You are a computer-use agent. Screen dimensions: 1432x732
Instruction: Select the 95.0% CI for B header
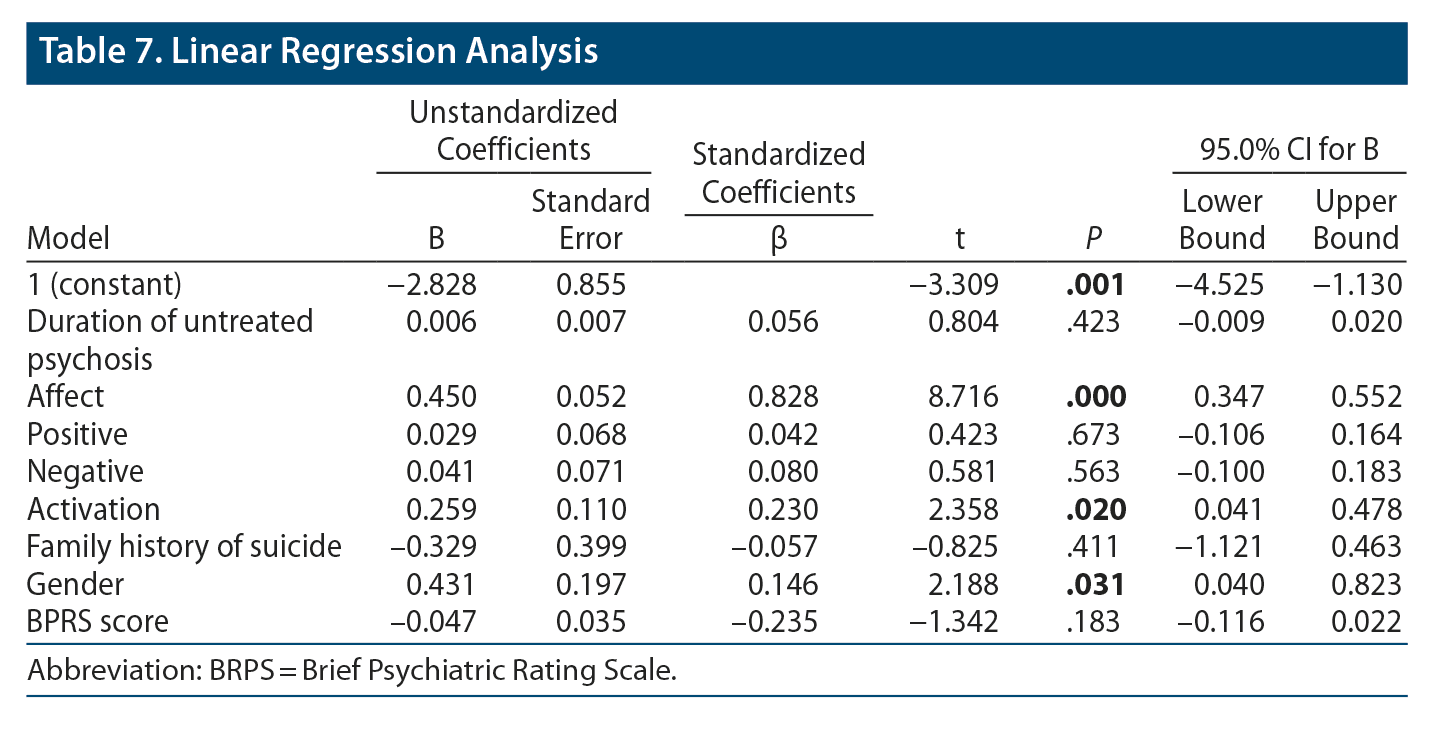(1289, 149)
